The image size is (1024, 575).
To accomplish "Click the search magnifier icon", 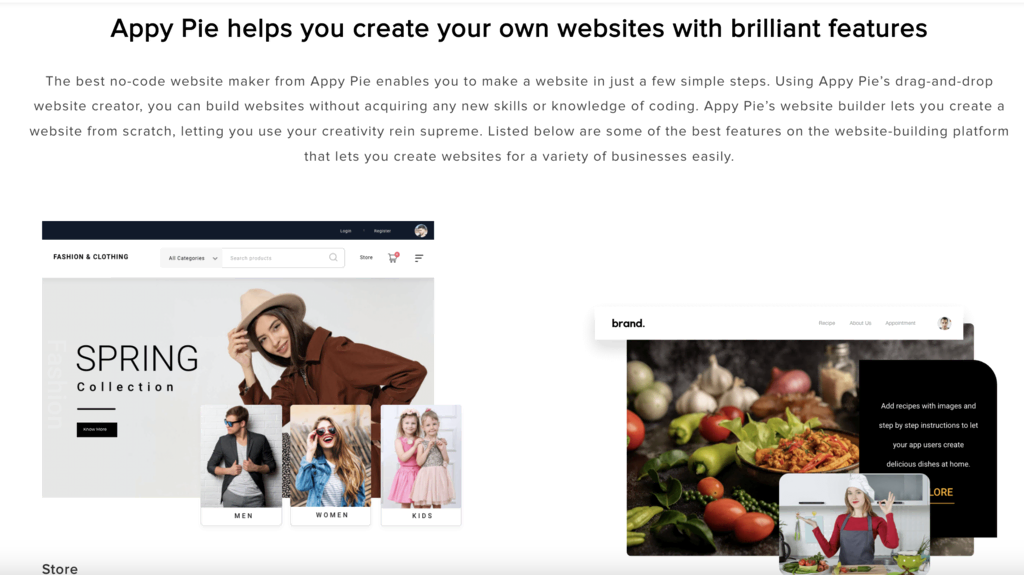I will coord(333,257).
